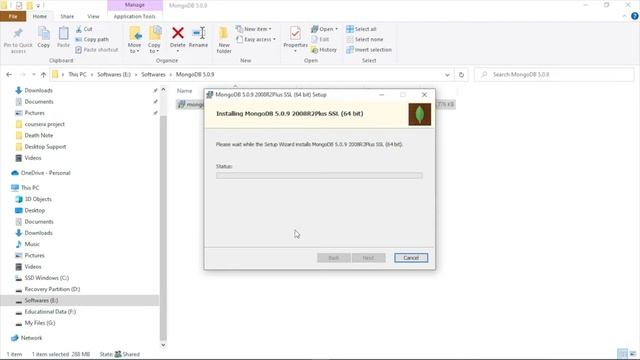
Task: Create a New folder
Action: click(224, 40)
